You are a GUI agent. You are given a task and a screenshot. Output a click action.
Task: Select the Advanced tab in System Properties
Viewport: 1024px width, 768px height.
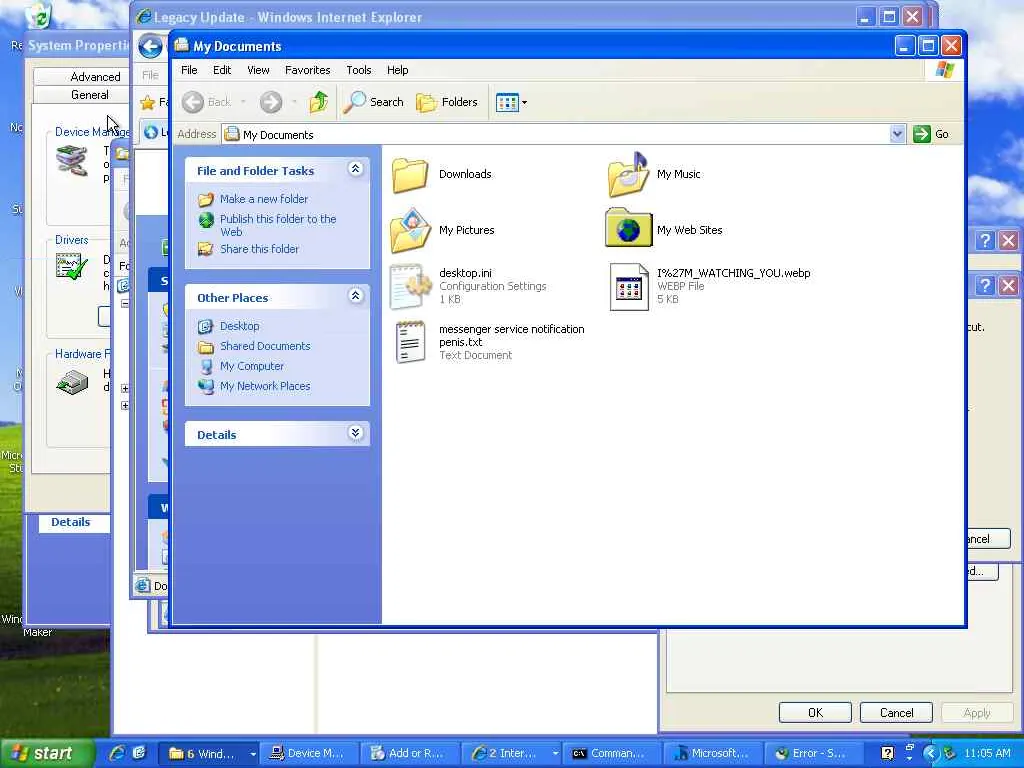(95, 76)
